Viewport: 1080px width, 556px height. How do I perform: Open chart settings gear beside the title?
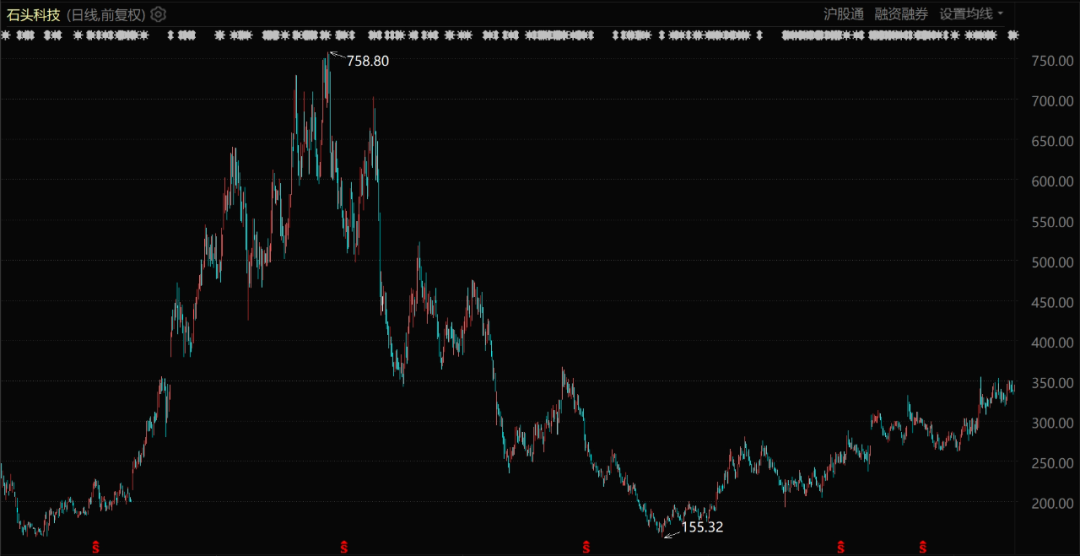click(159, 14)
